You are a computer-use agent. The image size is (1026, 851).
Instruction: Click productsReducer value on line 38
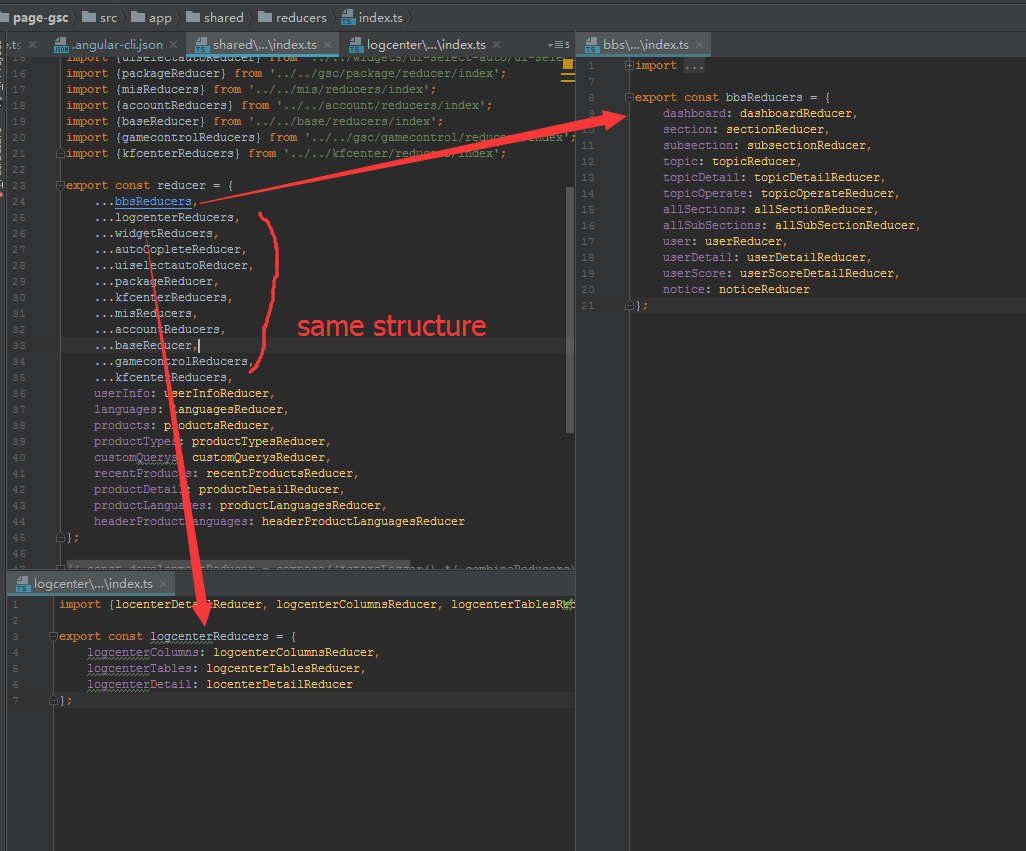(x=217, y=425)
